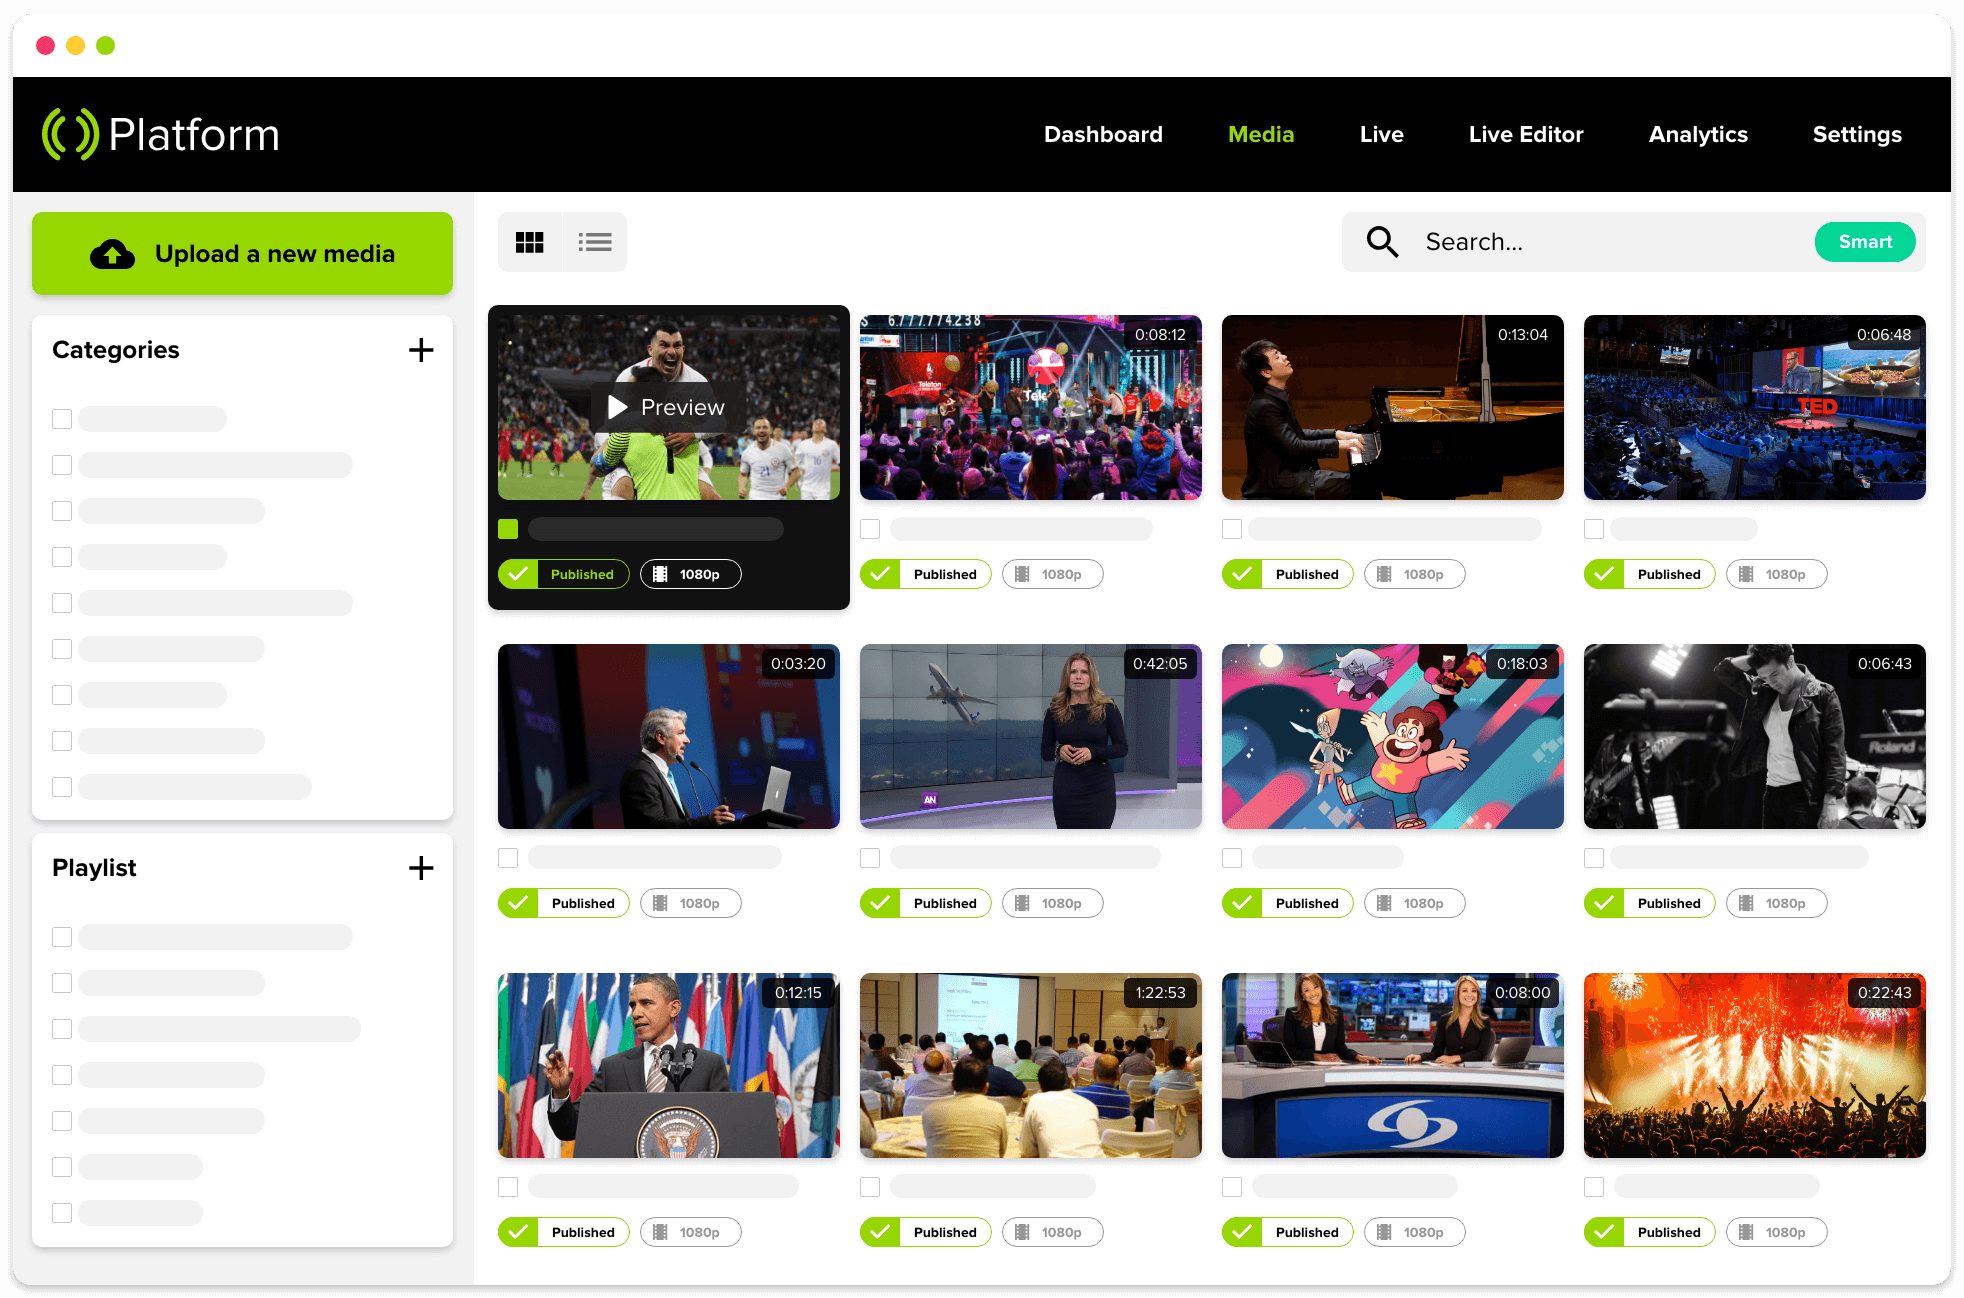This screenshot has width=1964, height=1298.
Task: Expand the Categories section with the plus
Action: tap(421, 350)
